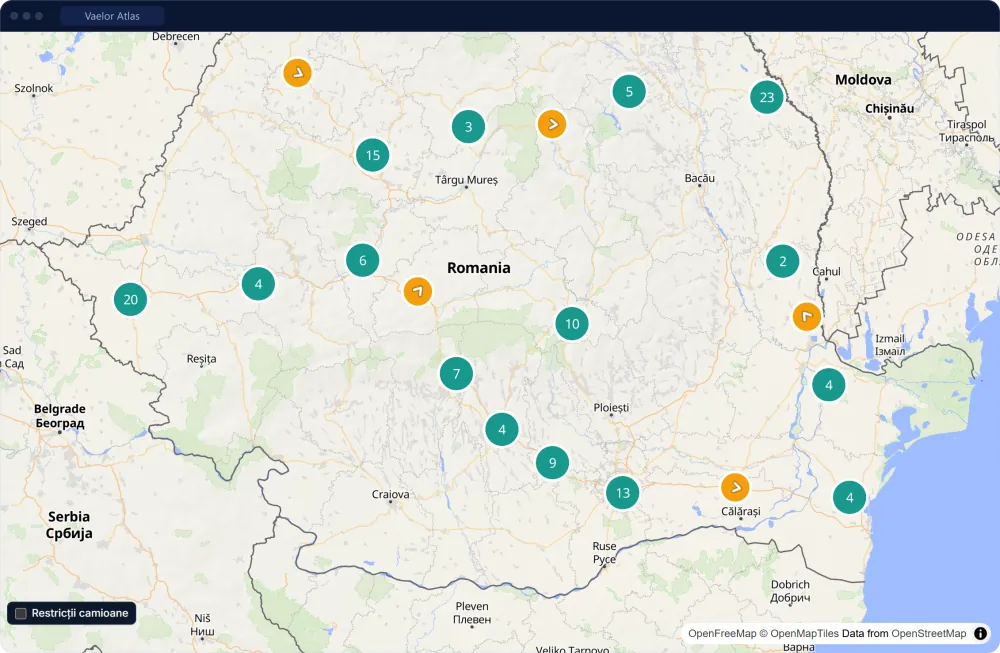This screenshot has width=1000, height=653.
Task: Click the Craiova city label
Action: click(390, 494)
